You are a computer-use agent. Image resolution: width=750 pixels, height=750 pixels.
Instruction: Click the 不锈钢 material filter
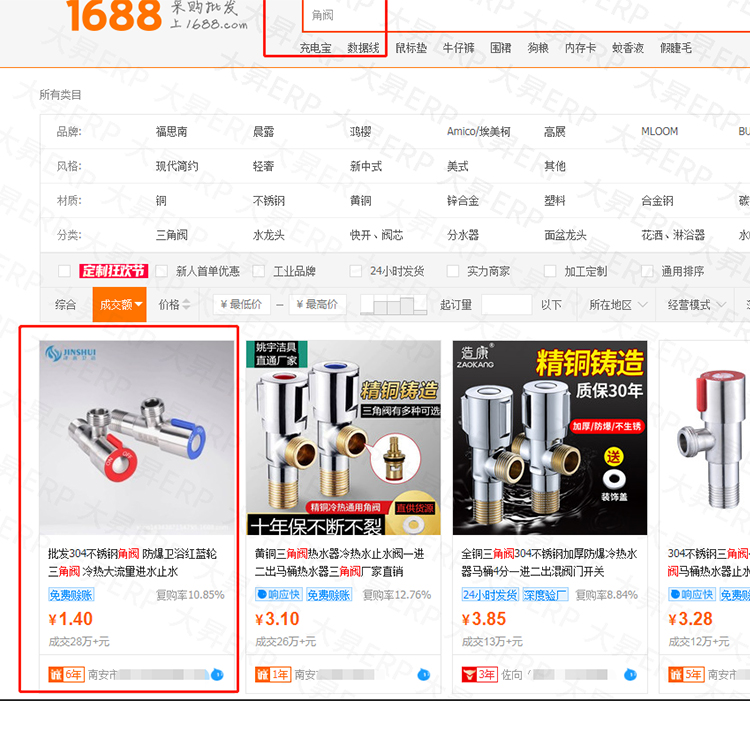(x=269, y=200)
